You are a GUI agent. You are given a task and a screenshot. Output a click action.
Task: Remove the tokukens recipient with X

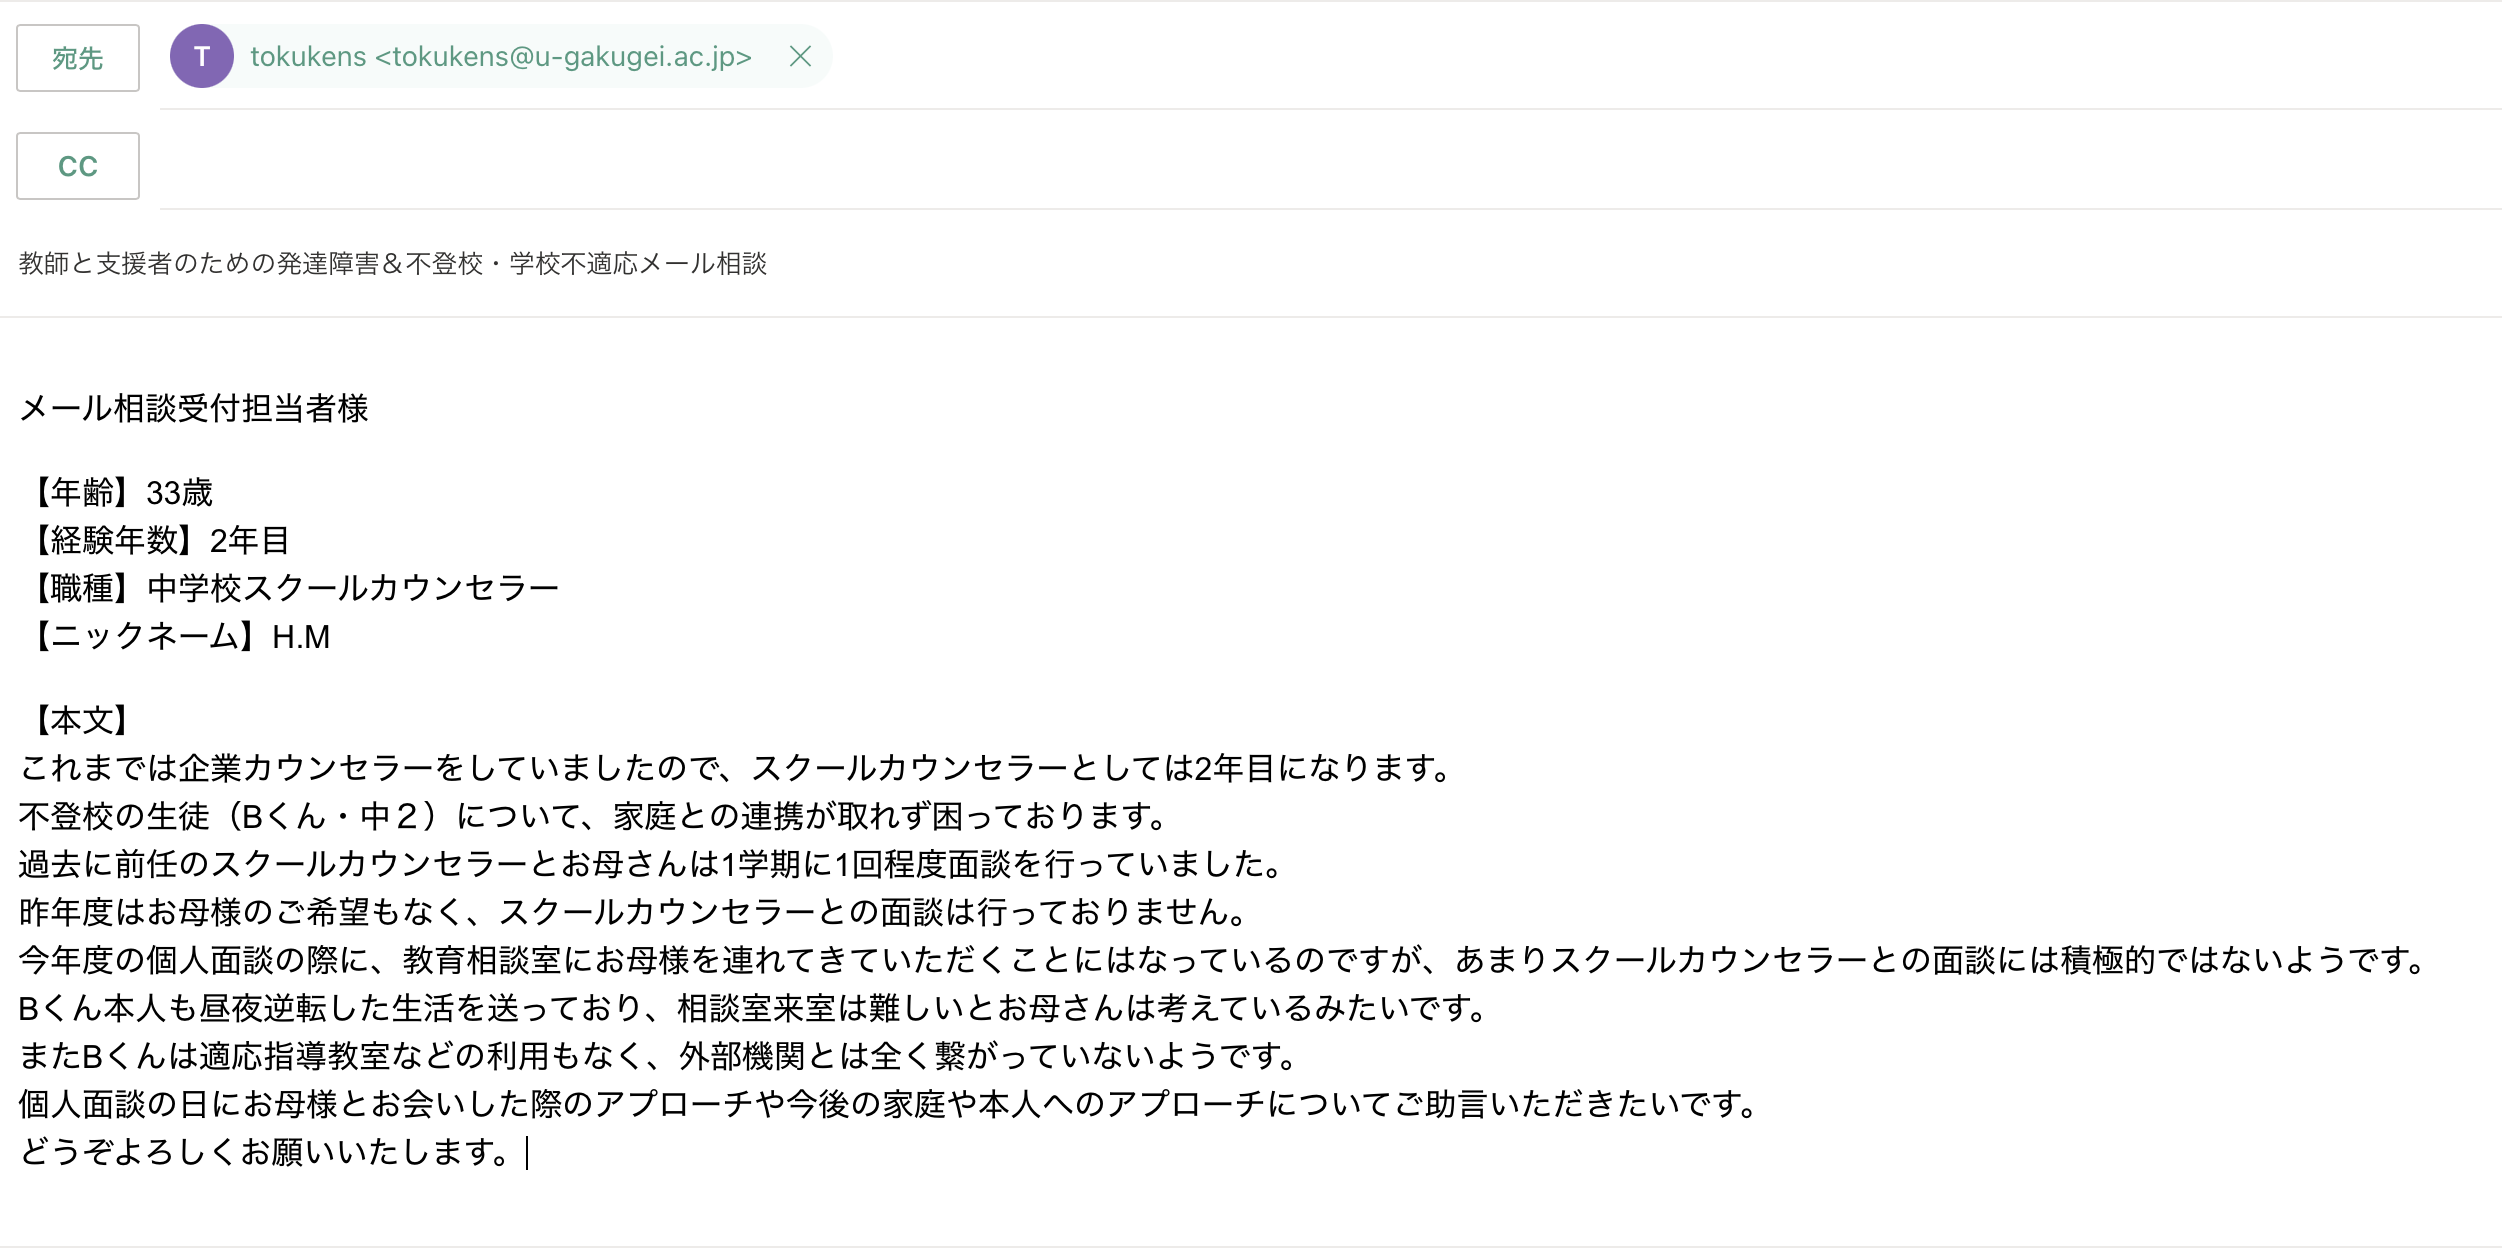[x=800, y=57]
